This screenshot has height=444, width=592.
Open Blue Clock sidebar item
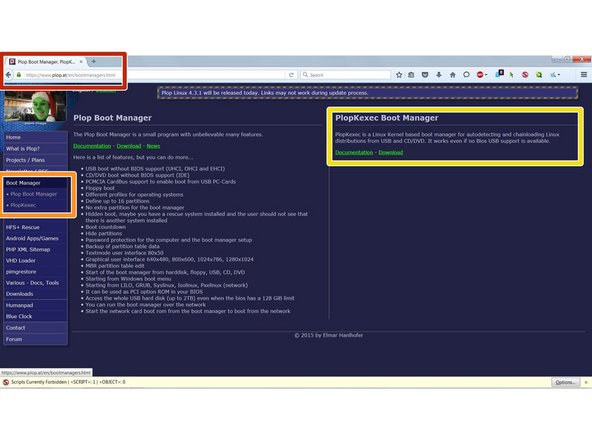point(35,316)
